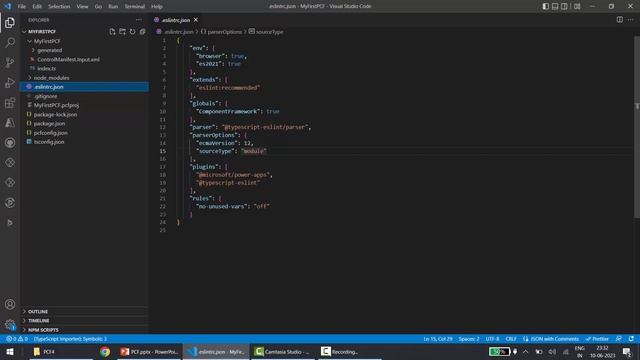Open notifications bell in status bar
The height and width of the screenshot is (360, 640).
point(631,339)
